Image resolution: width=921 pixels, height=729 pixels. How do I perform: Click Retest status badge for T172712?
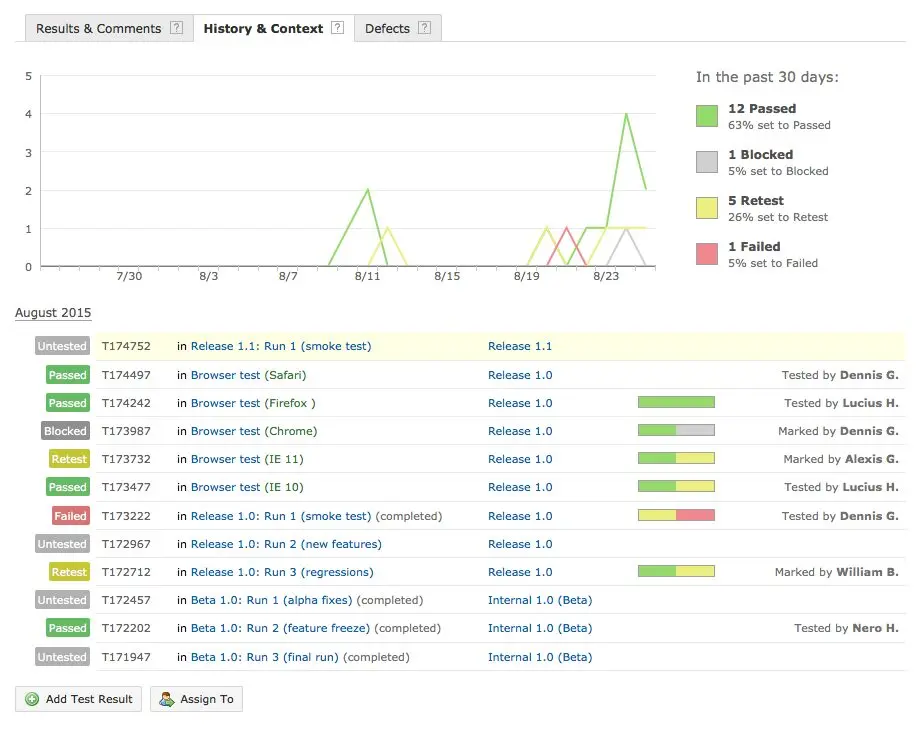pyautogui.click(x=69, y=572)
